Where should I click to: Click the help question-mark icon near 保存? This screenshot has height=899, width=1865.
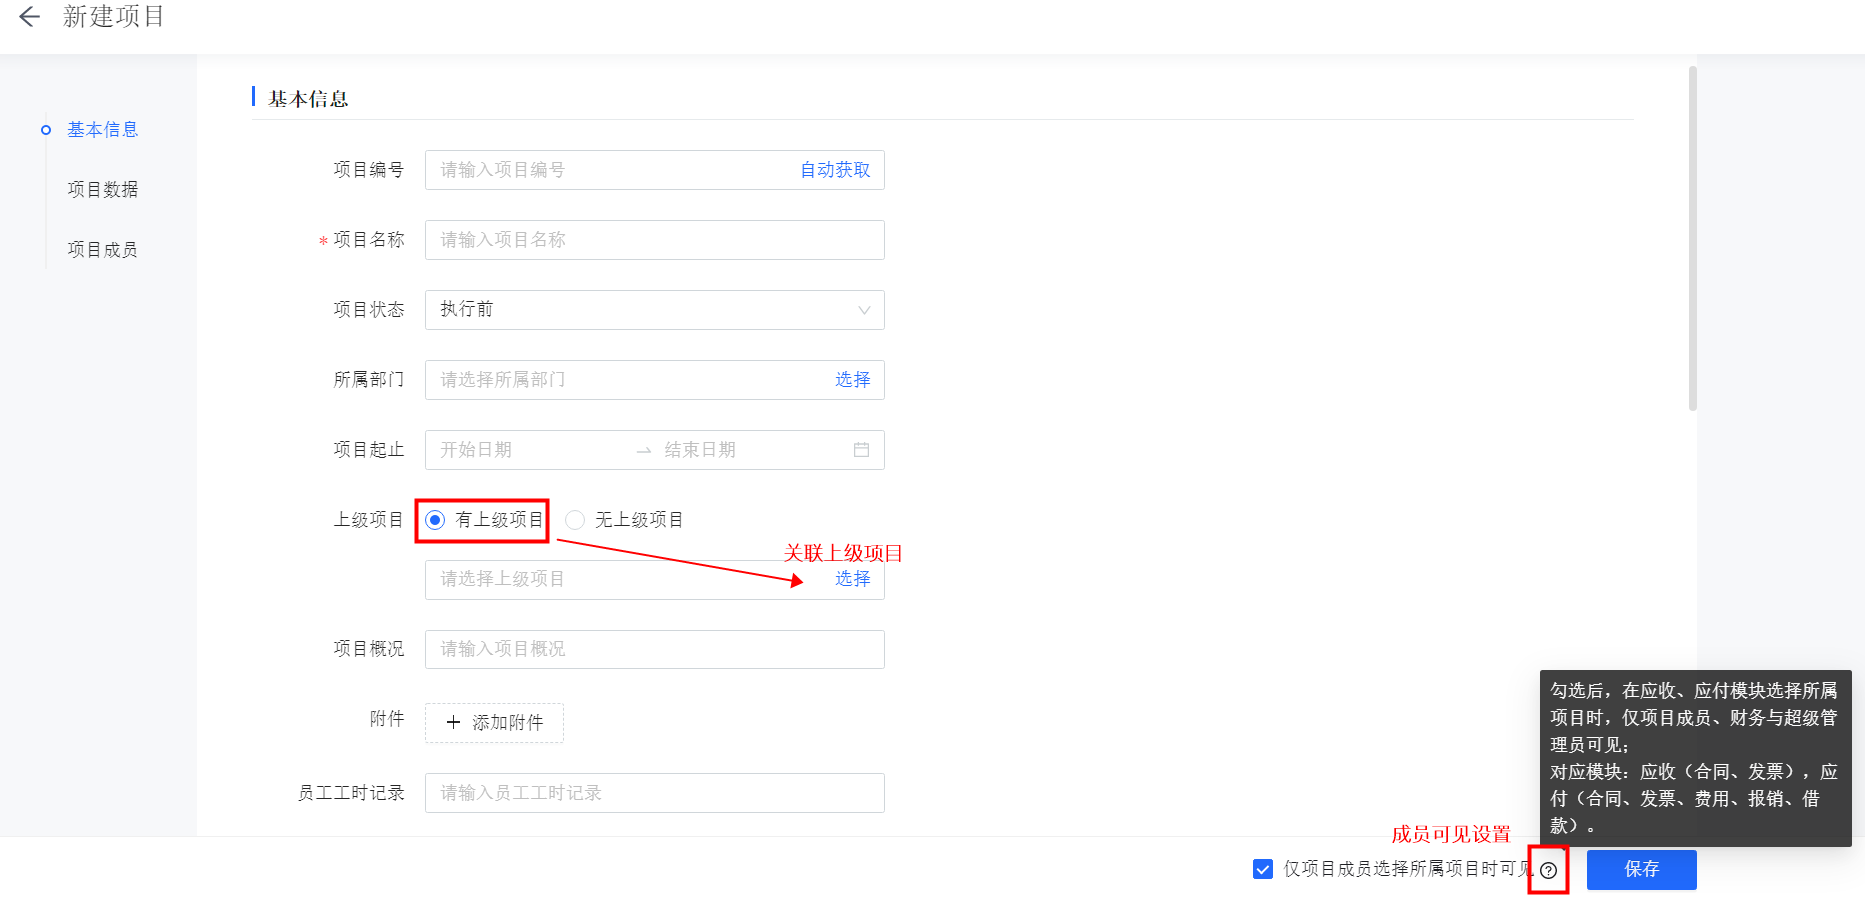click(x=1548, y=870)
